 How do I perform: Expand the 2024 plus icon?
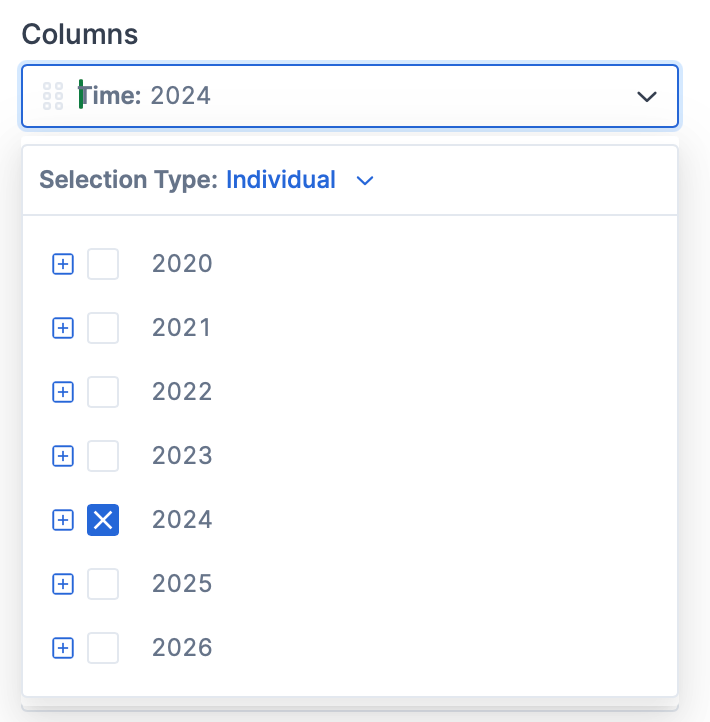click(63, 520)
